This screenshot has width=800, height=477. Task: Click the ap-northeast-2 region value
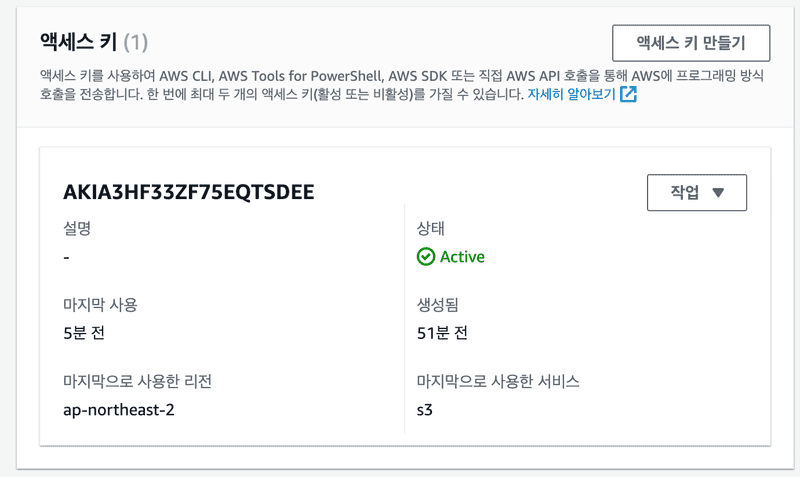[119, 409]
